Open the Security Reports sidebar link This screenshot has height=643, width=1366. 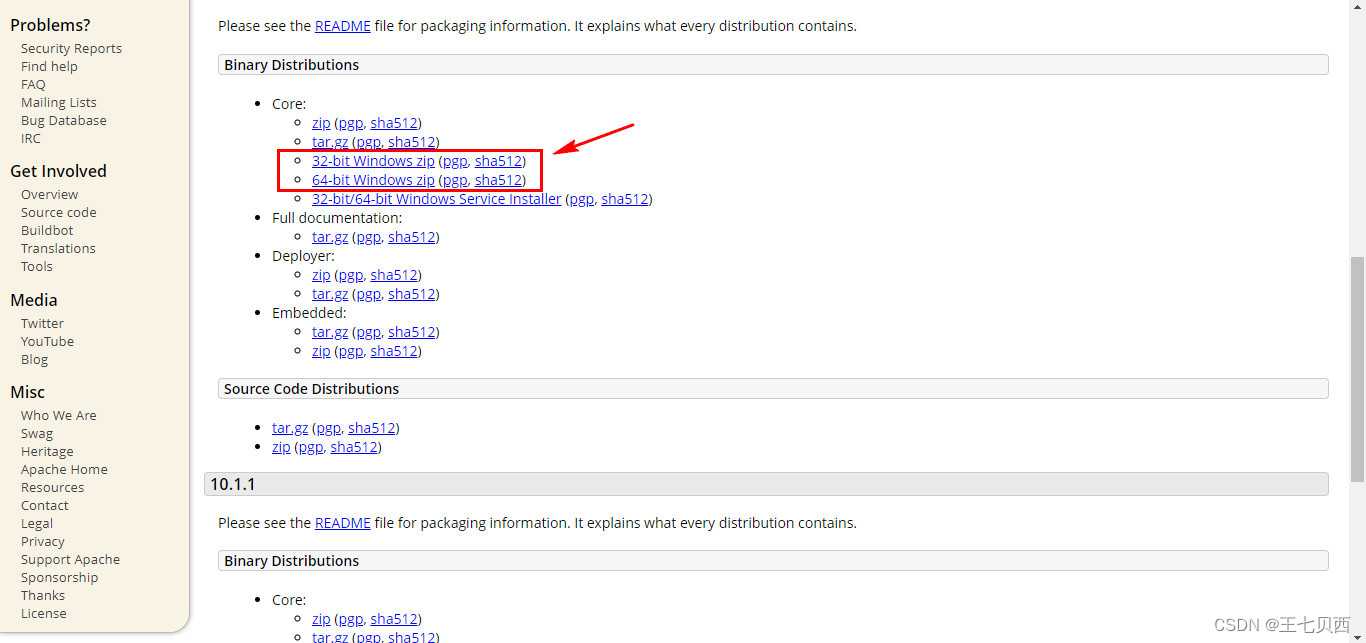tap(71, 48)
